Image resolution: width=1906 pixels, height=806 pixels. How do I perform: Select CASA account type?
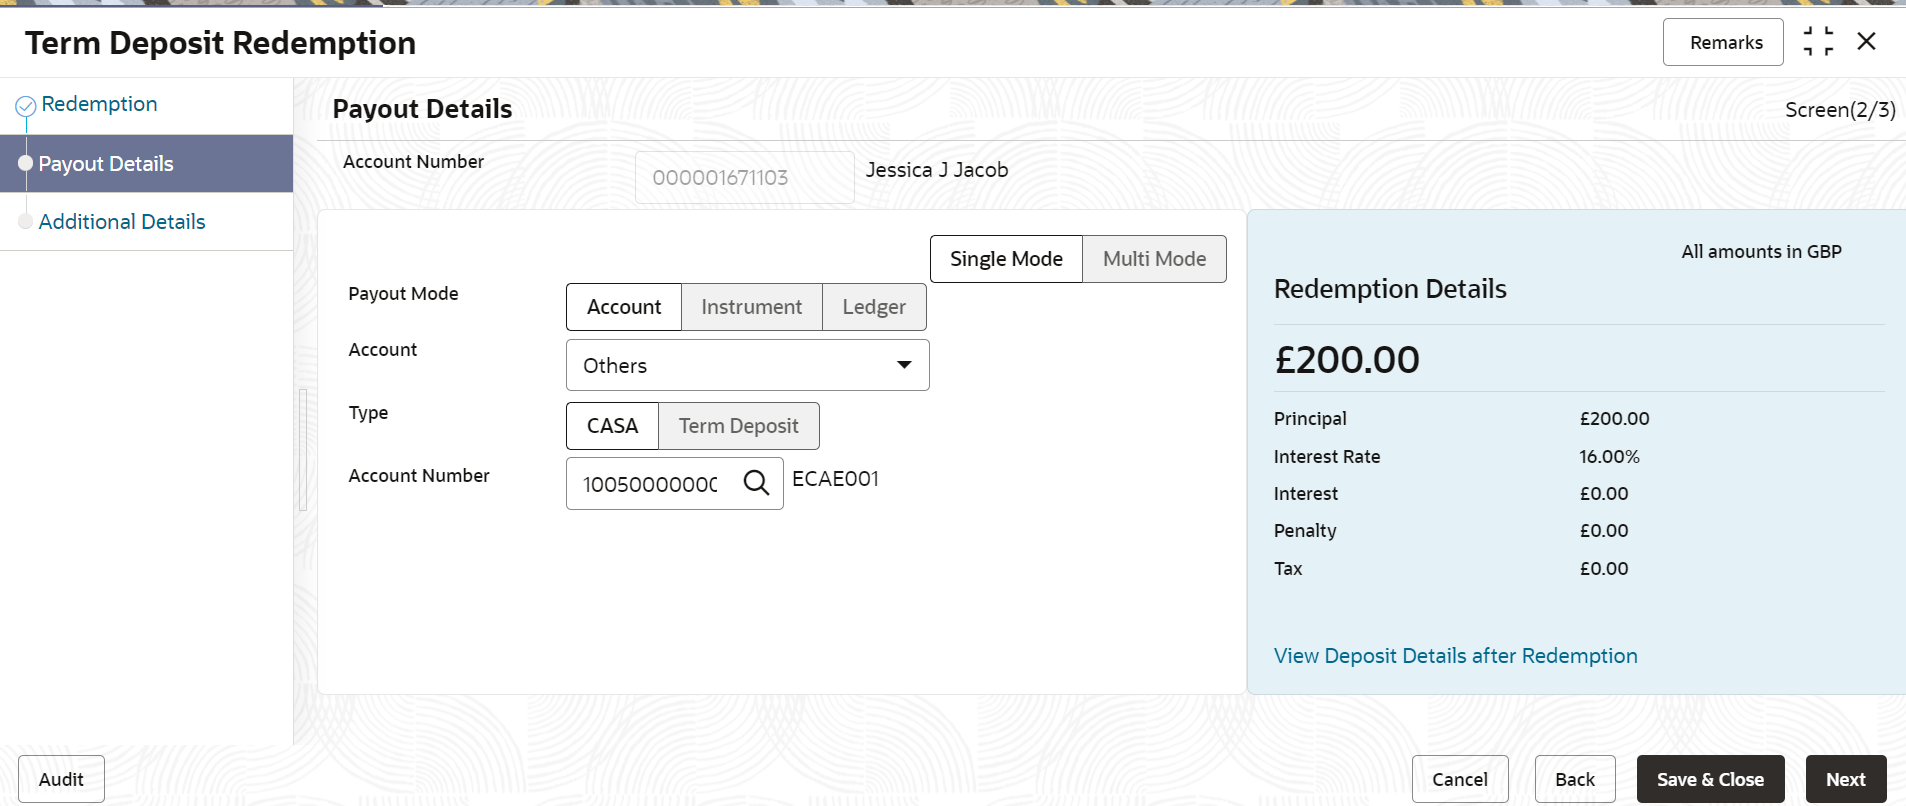[612, 426]
